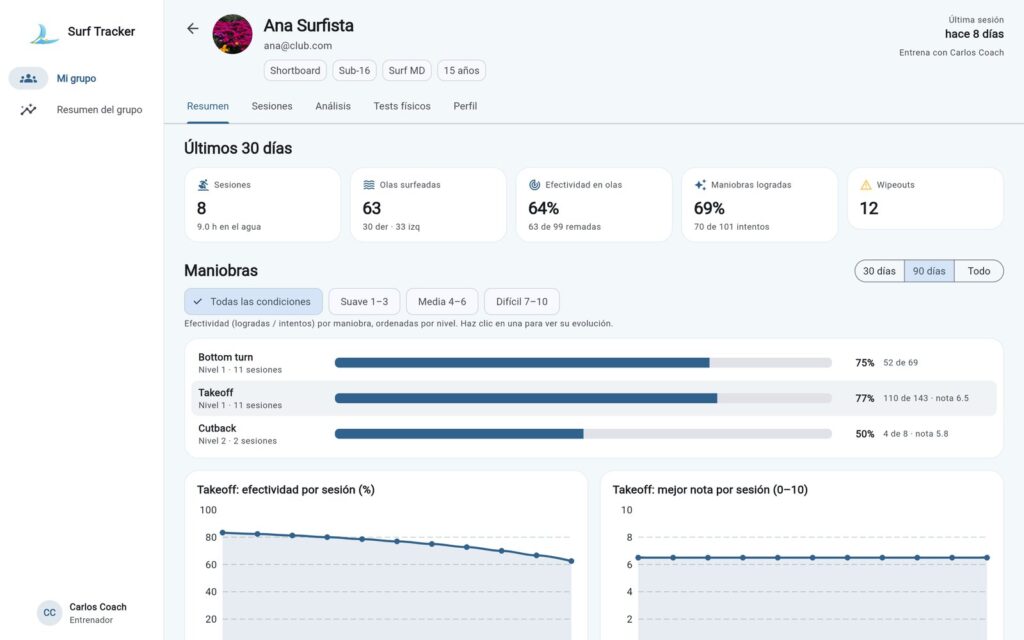The height and width of the screenshot is (640, 1024).
Task: Open the Perfil tab
Action: point(465,106)
